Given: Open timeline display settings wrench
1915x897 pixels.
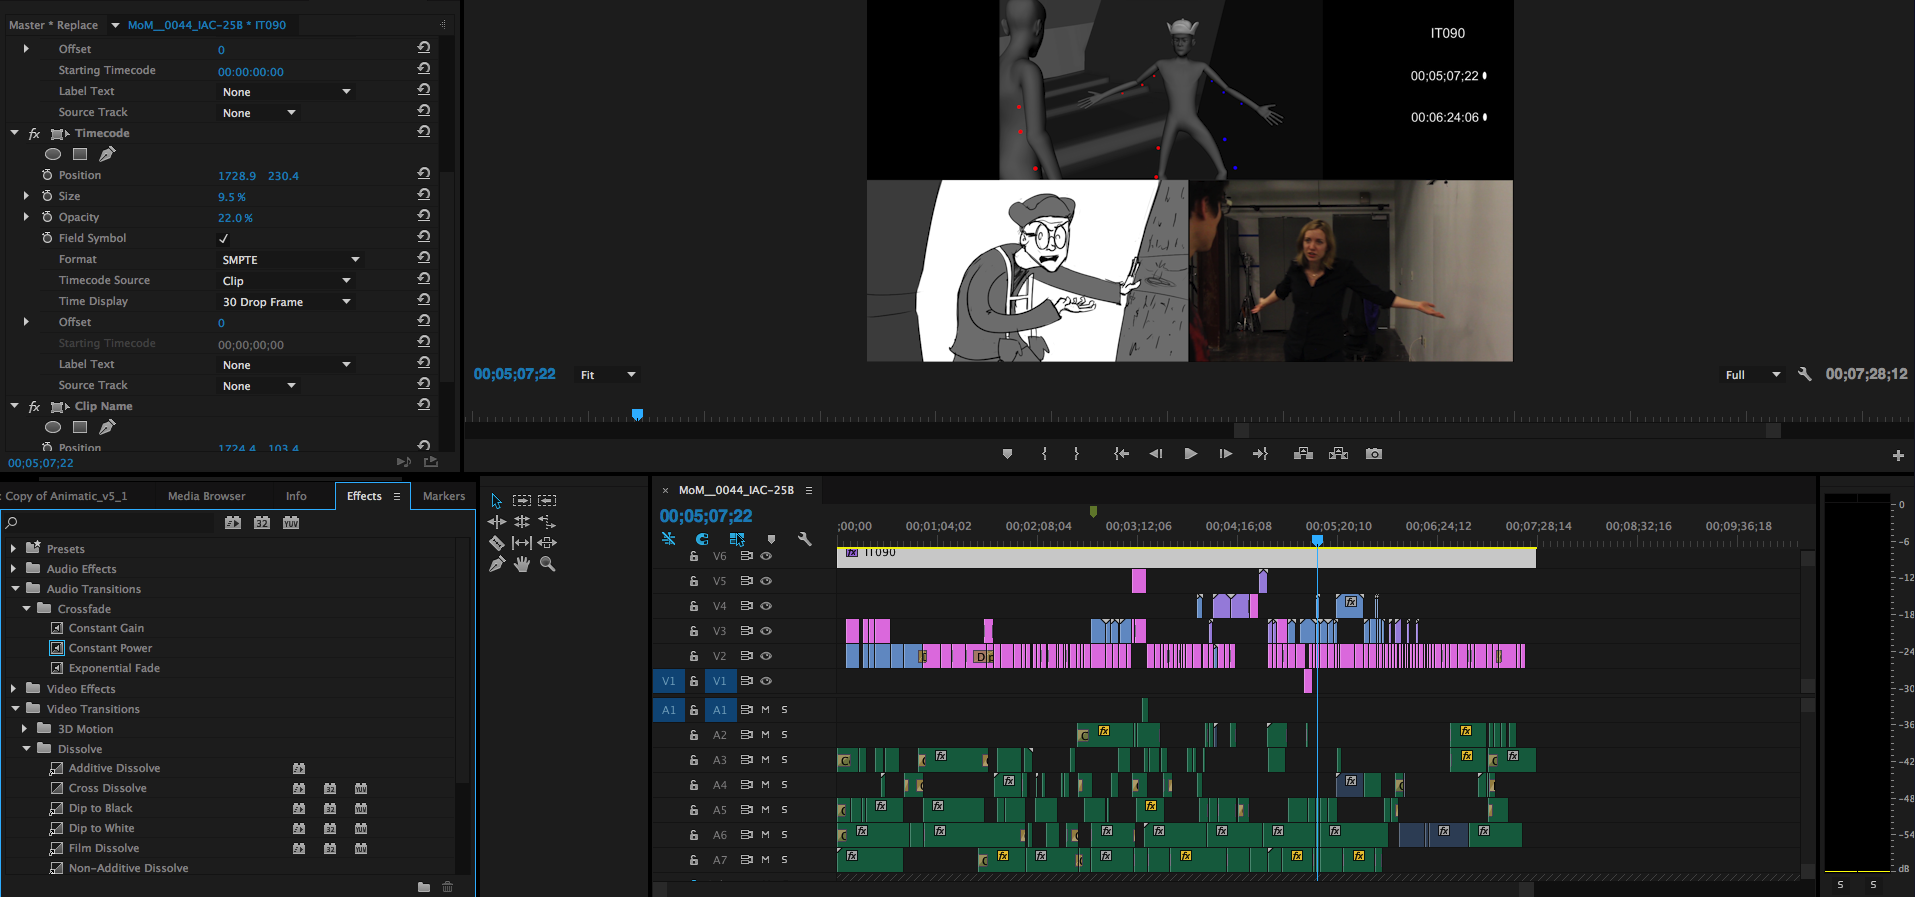Looking at the screenshot, I should pos(804,539).
